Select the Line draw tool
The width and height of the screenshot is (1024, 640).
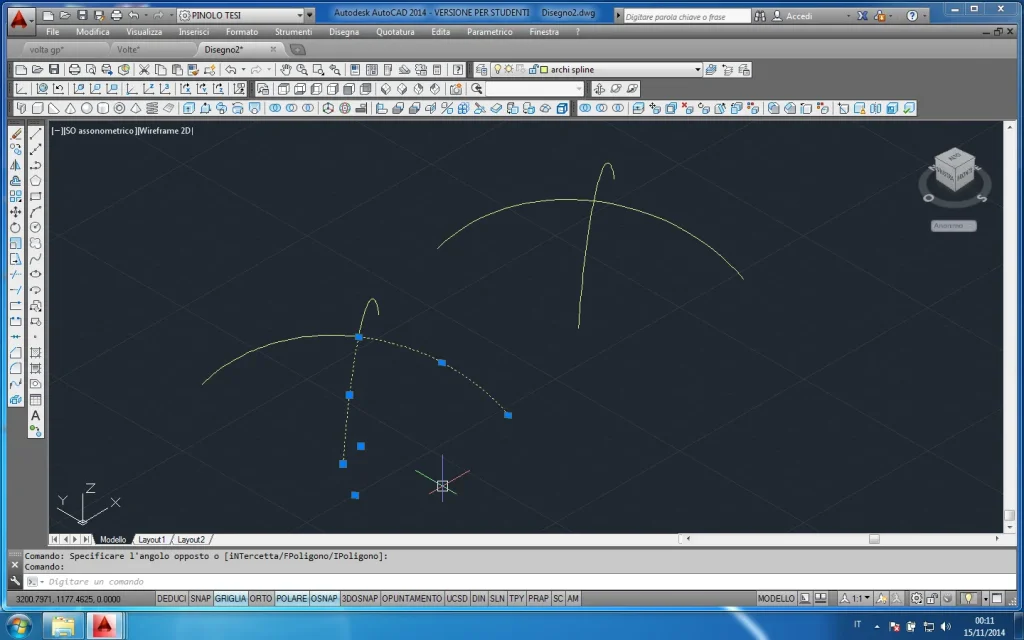click(35, 134)
